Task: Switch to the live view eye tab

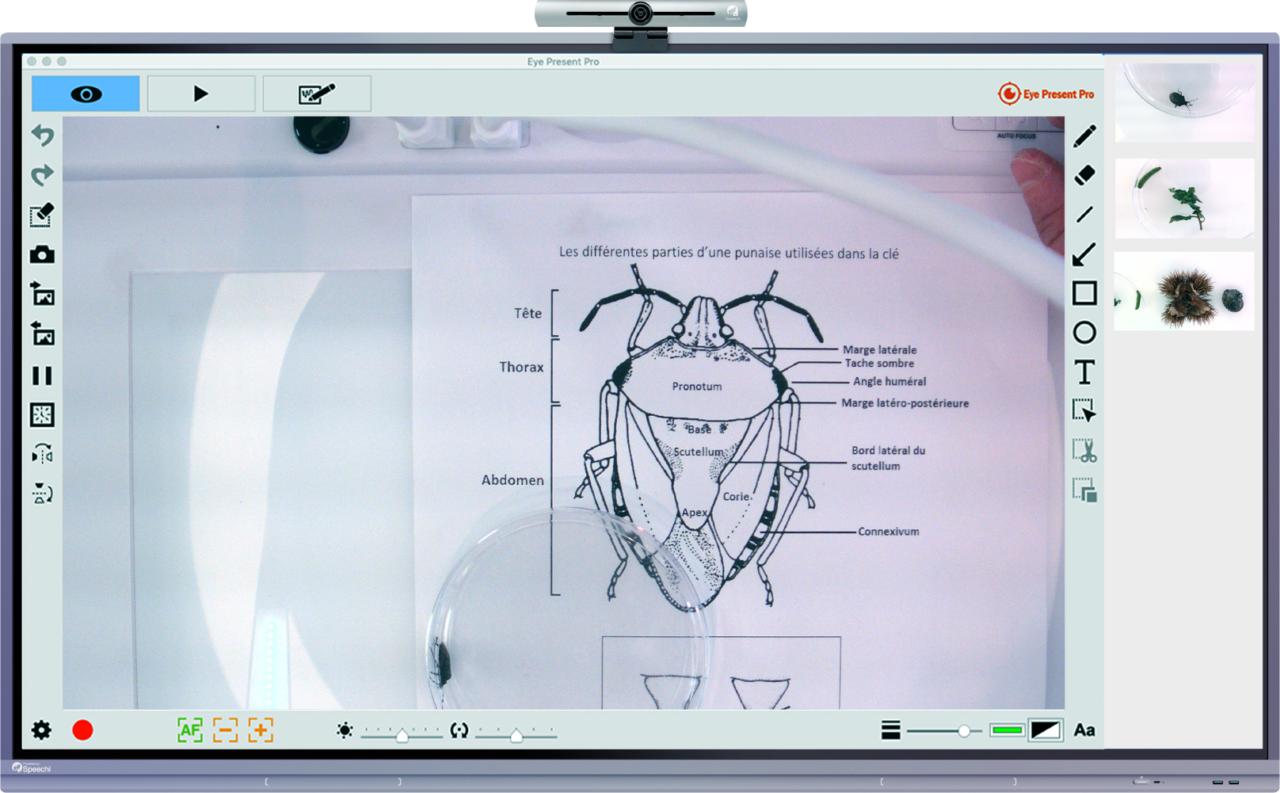Action: click(x=85, y=92)
